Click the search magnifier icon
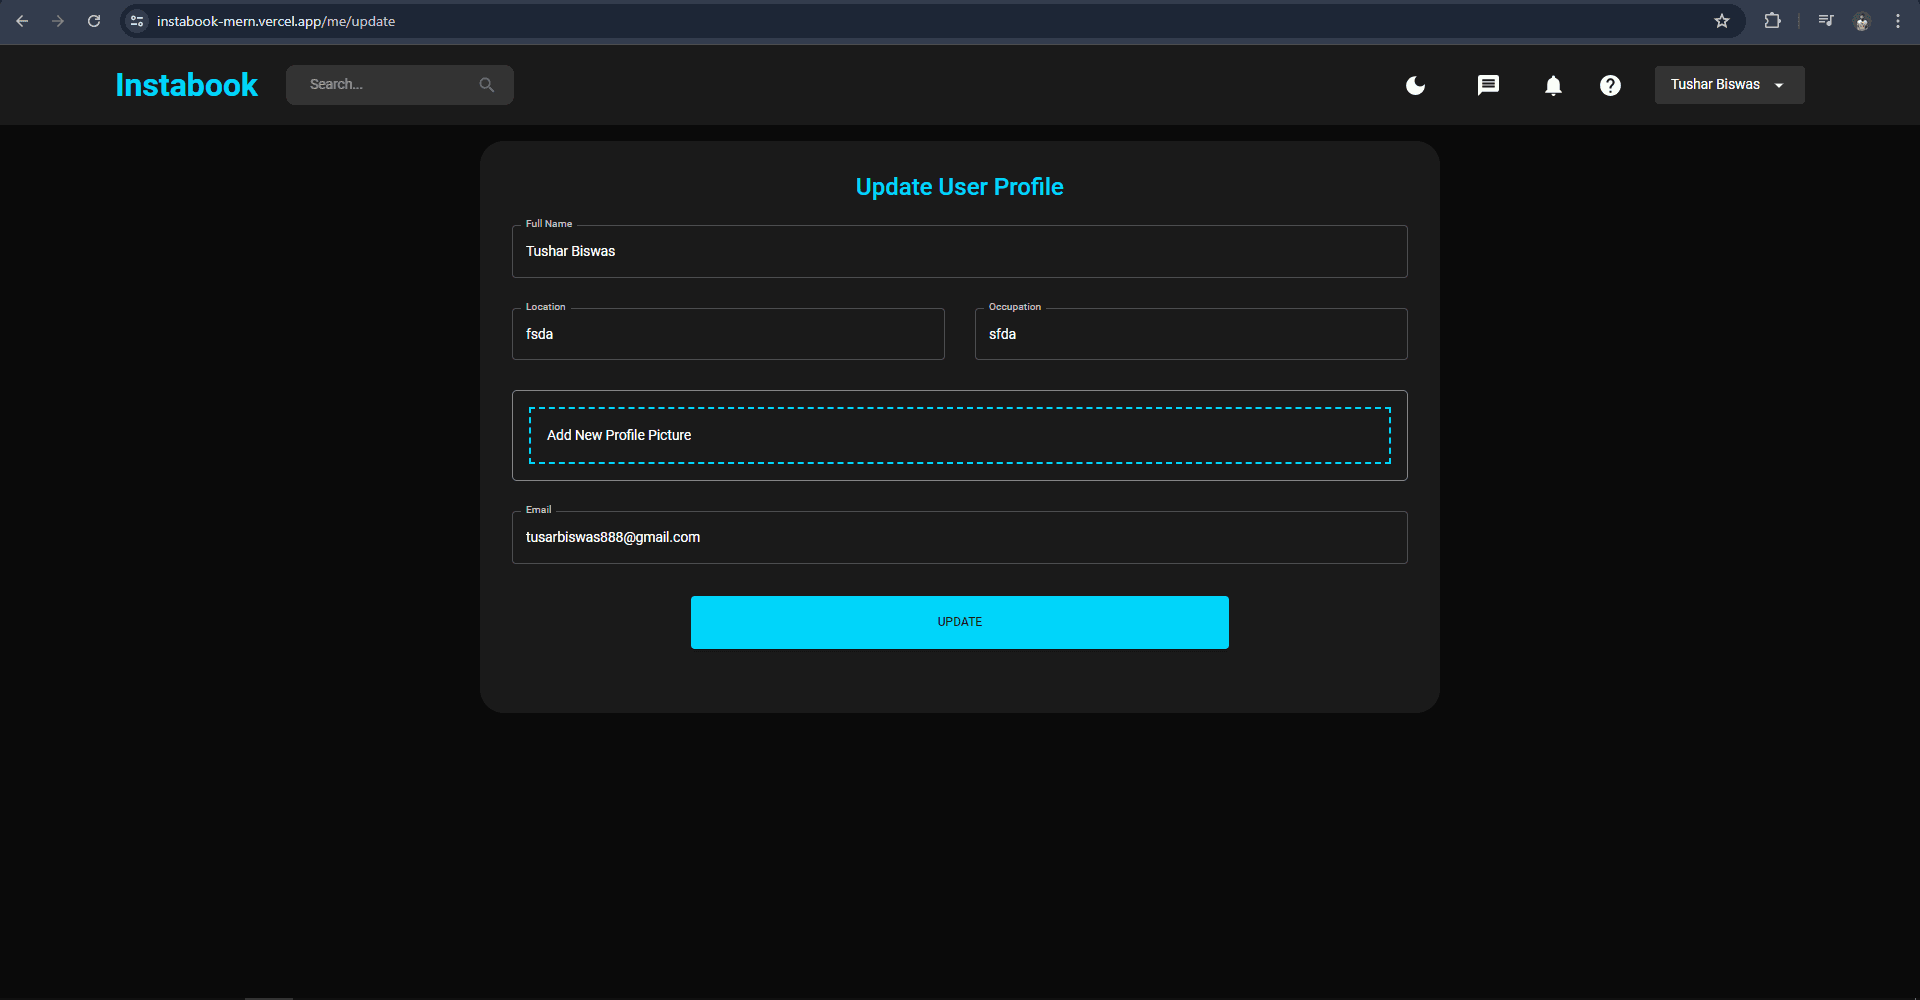This screenshot has height=1000, width=1920. [487, 85]
